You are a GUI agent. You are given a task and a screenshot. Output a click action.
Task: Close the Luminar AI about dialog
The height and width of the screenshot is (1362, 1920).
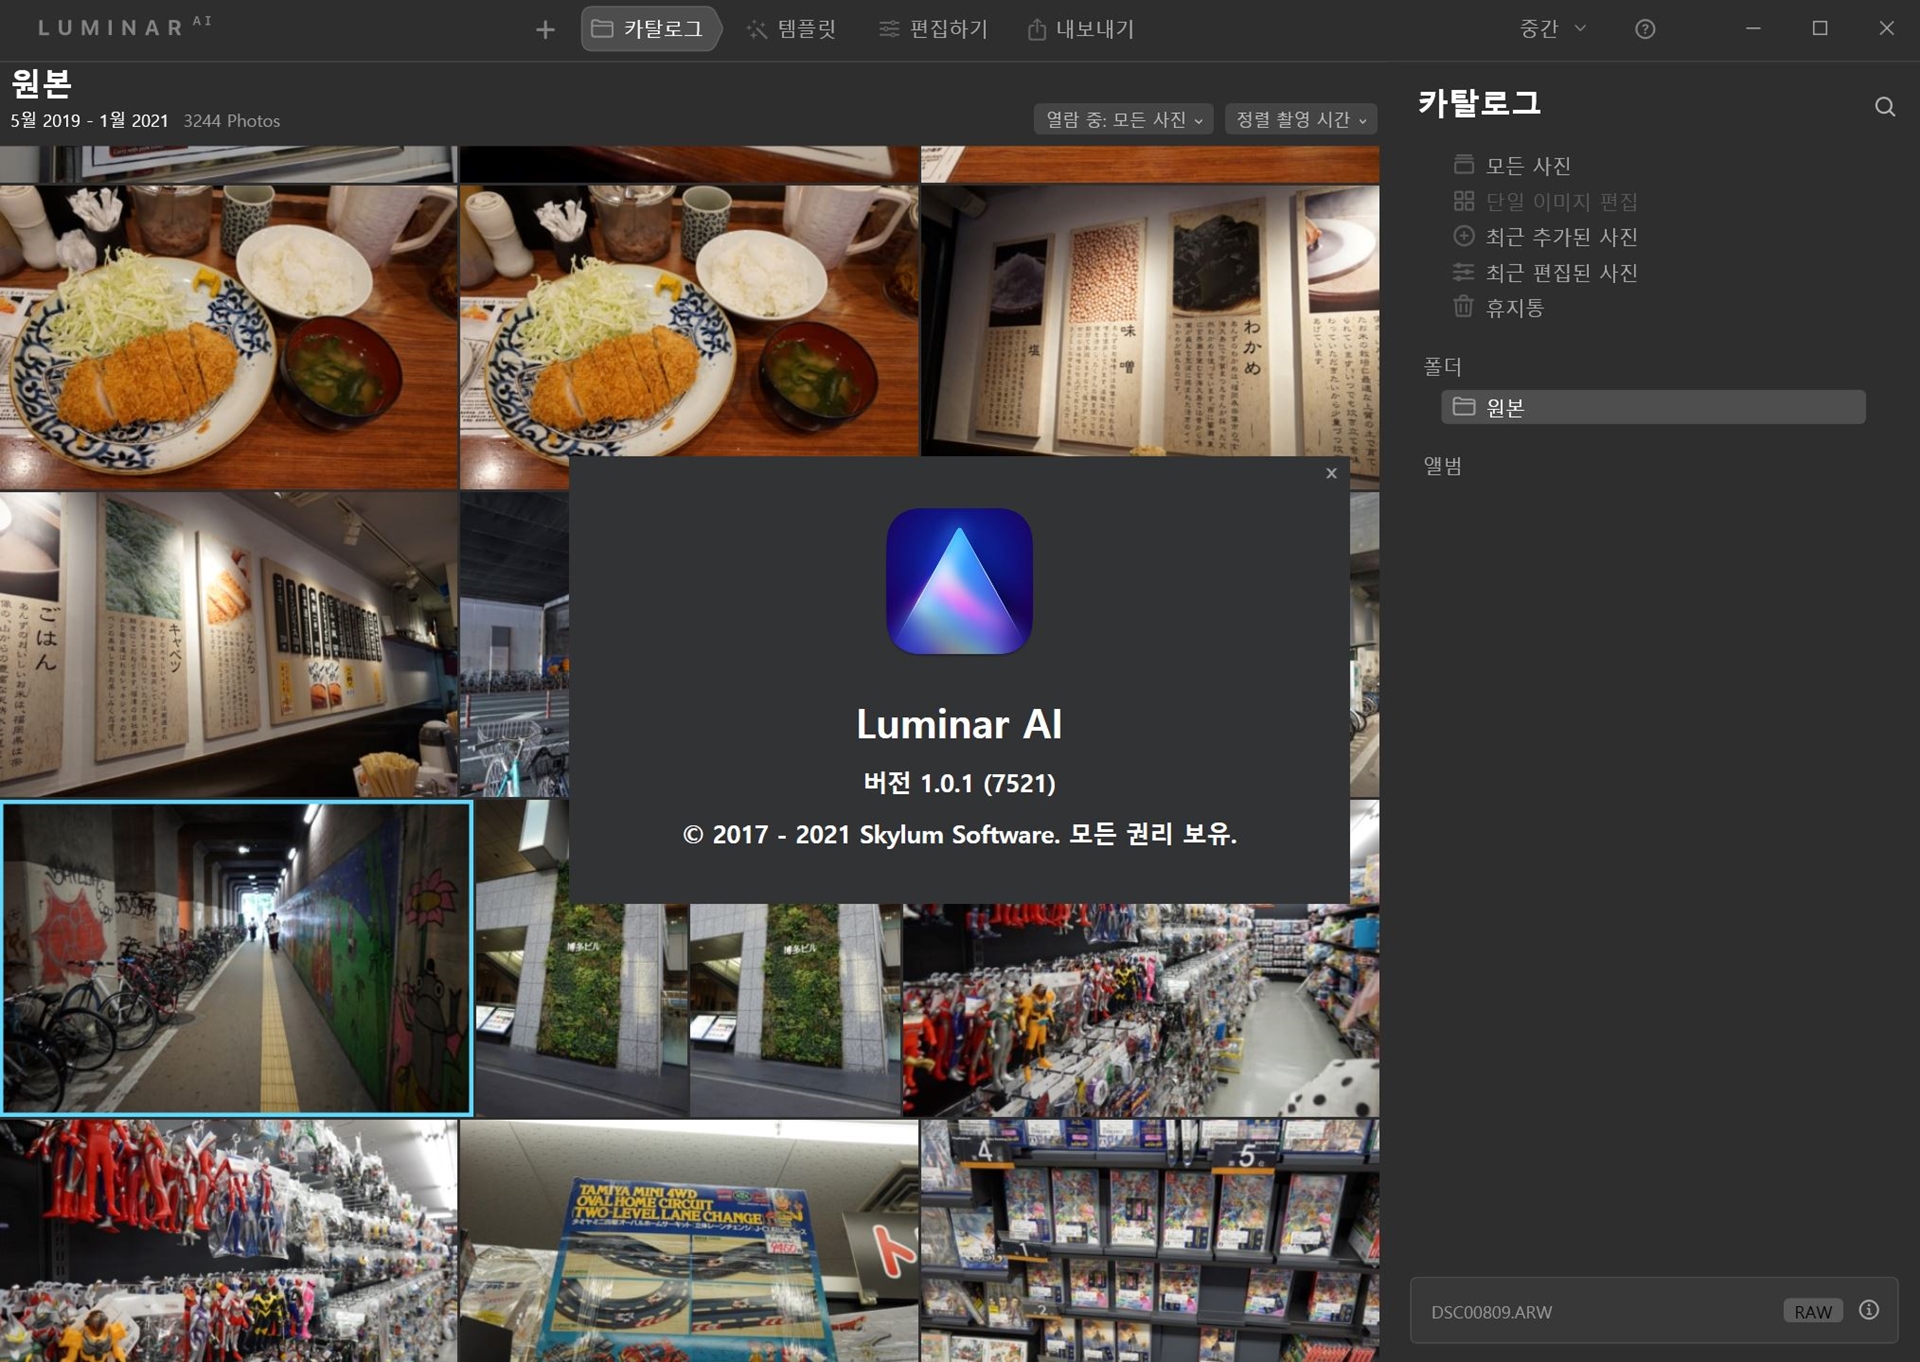click(x=1331, y=473)
